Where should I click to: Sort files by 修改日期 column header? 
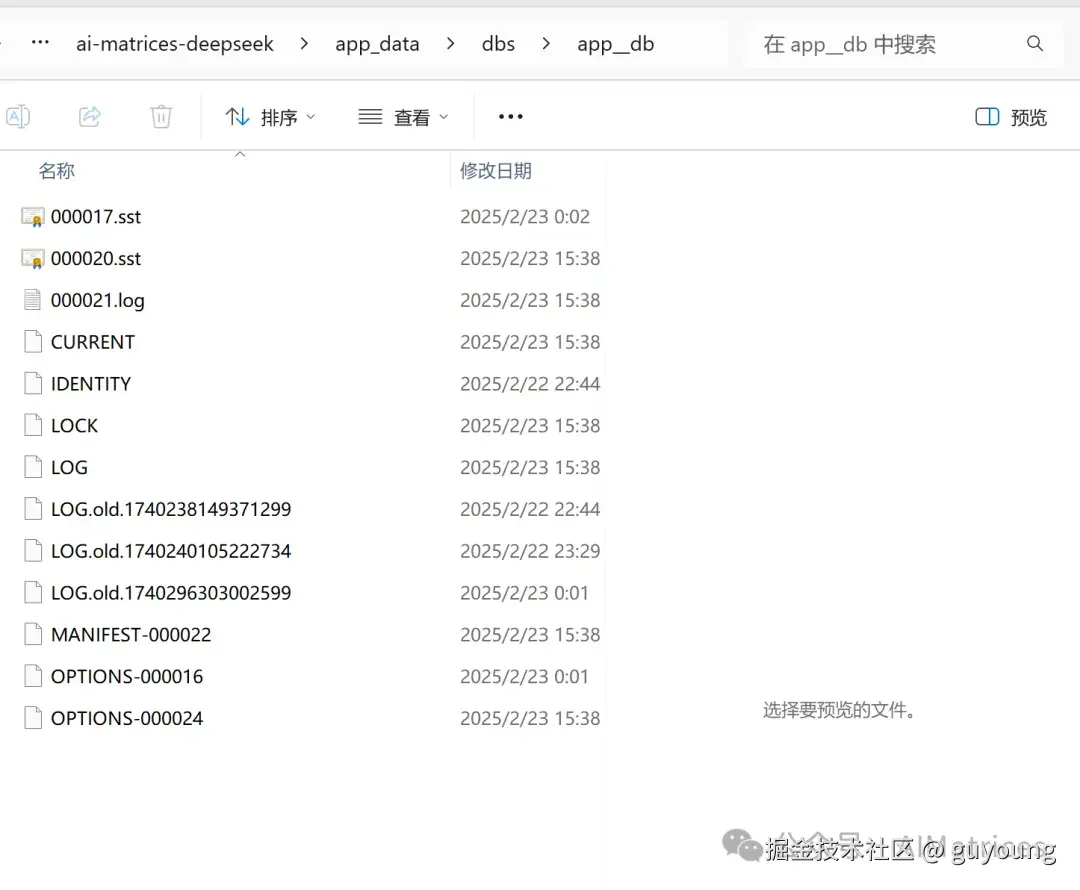click(x=496, y=170)
